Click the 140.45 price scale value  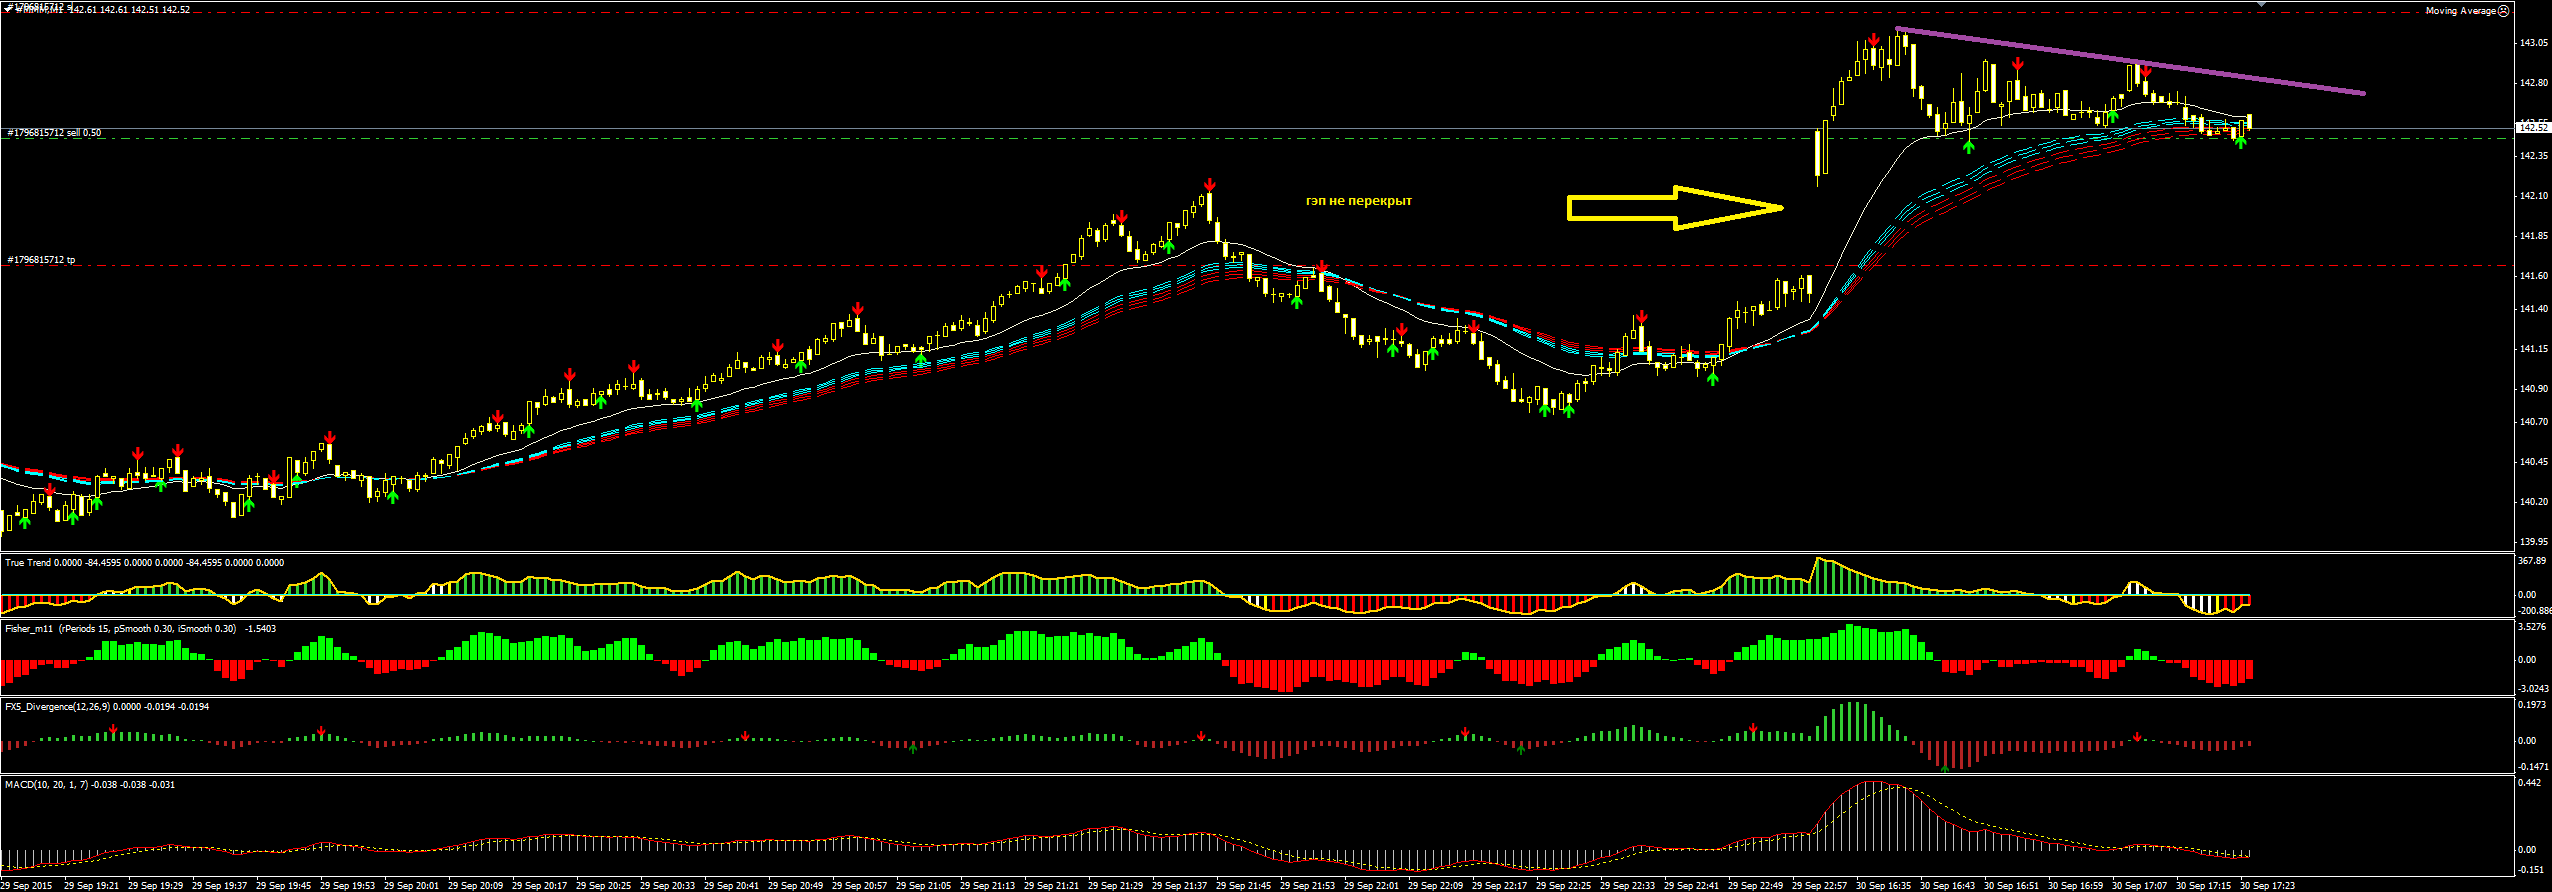pos(2533,462)
